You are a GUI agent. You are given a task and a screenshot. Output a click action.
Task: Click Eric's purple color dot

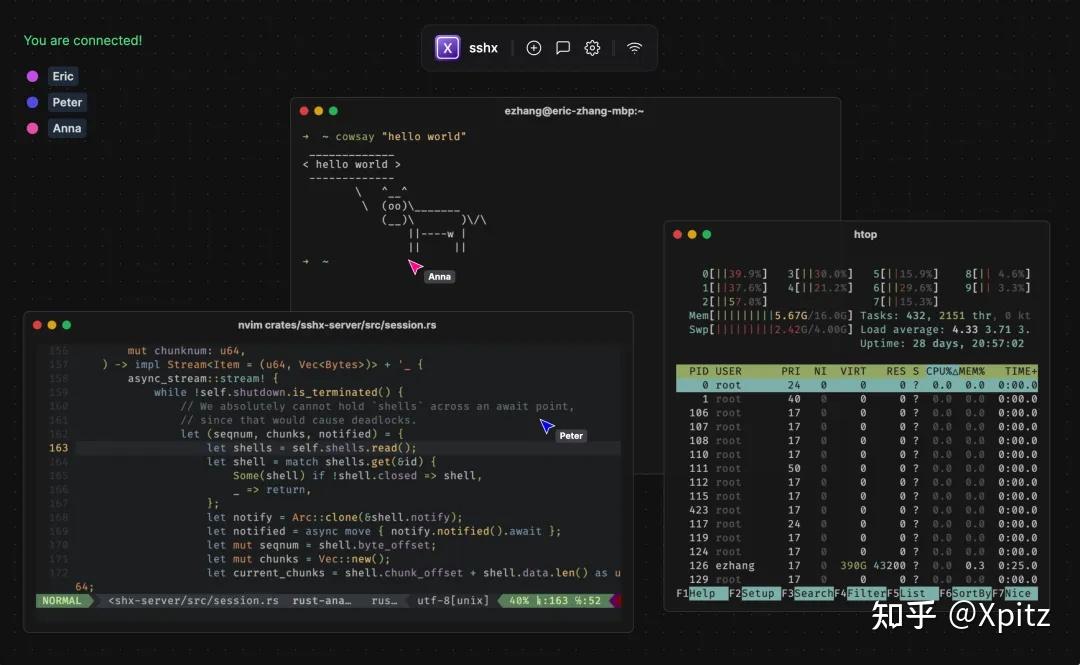click(32, 76)
